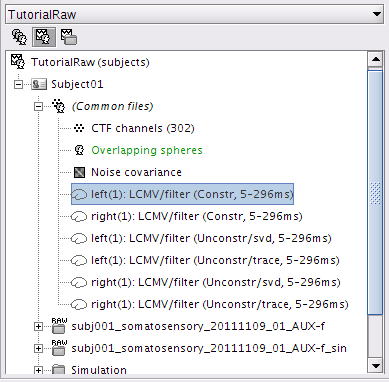Select green Overlapping spheres entry

(x=147, y=150)
